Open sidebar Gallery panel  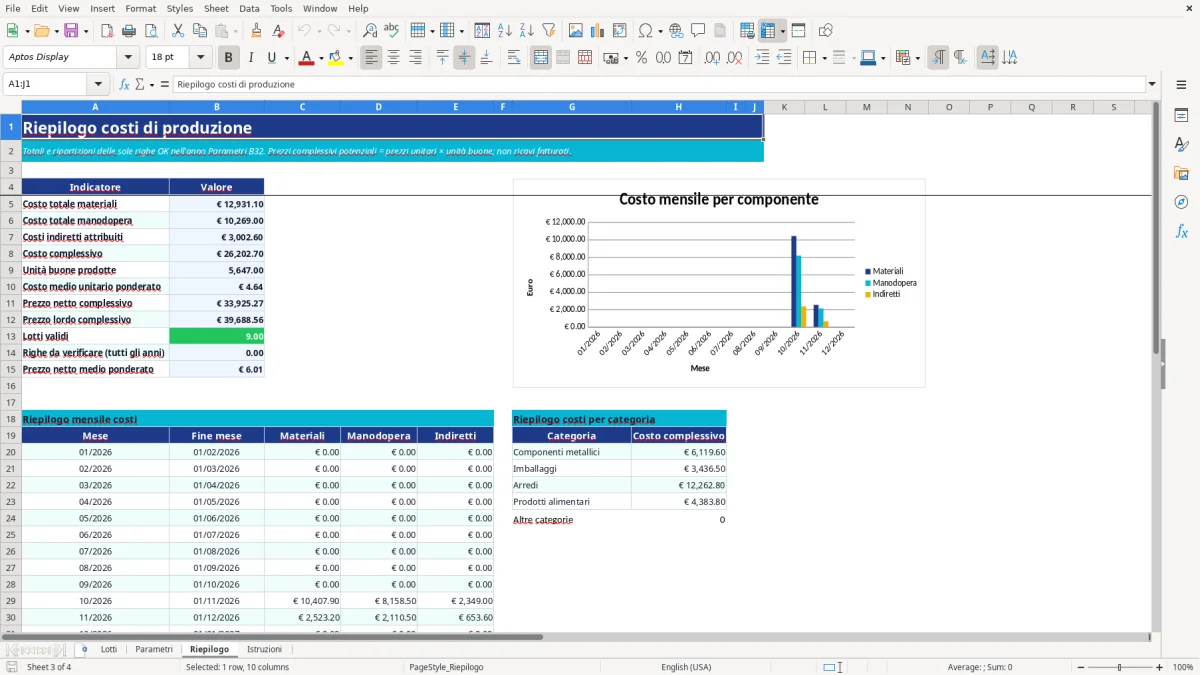tap(1181, 173)
